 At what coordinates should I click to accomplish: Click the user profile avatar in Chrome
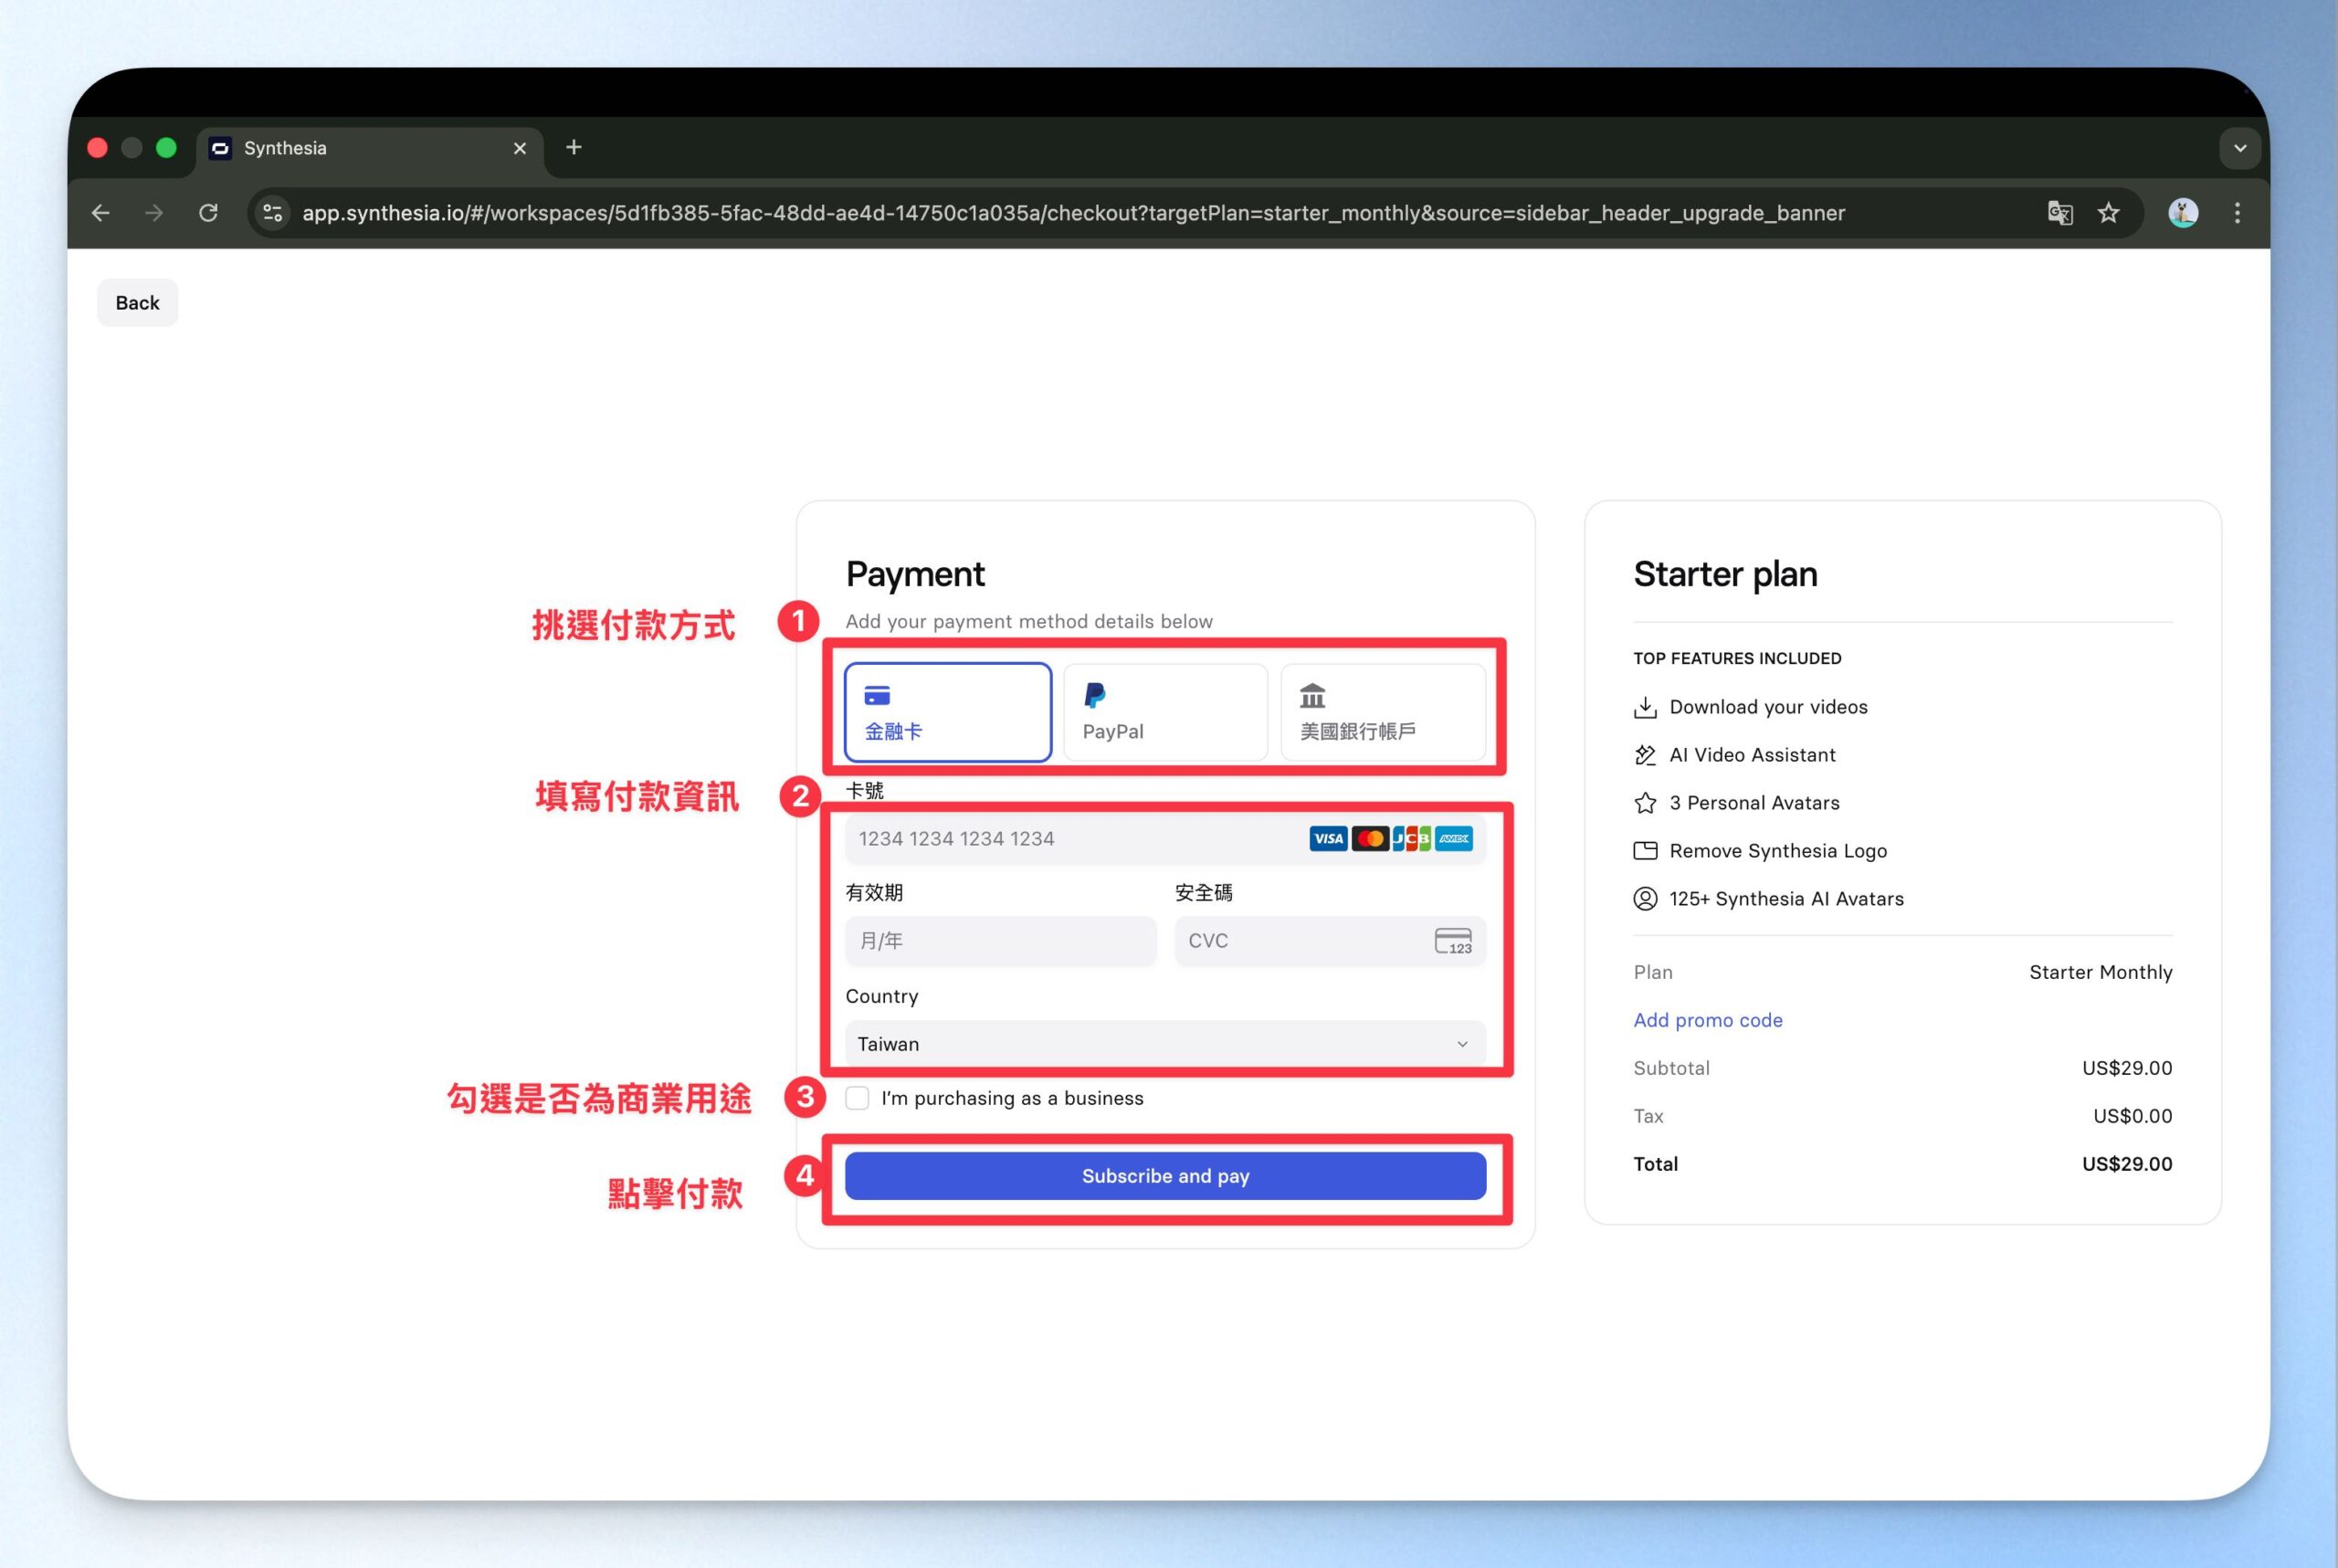point(2182,213)
